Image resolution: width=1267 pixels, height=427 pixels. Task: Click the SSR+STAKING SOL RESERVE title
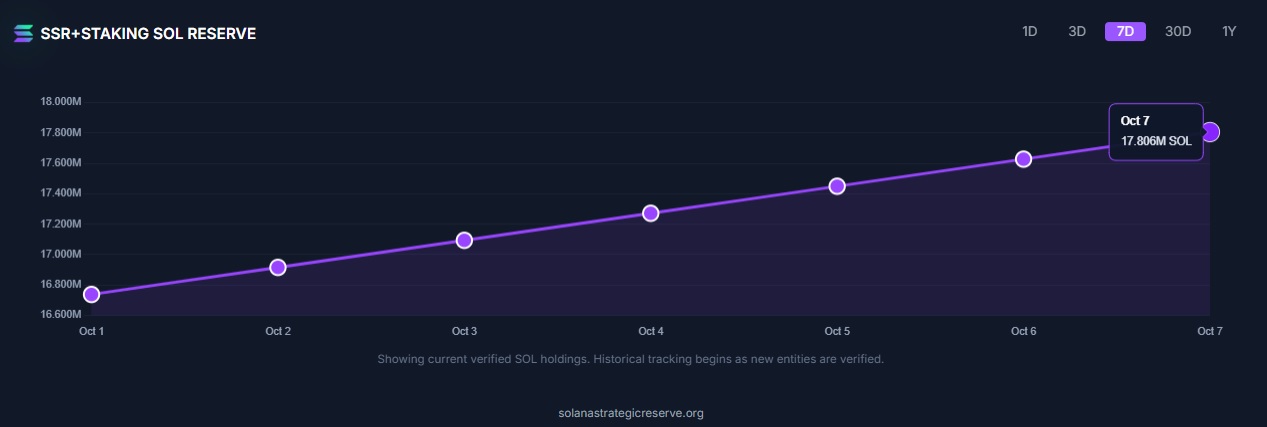148,34
